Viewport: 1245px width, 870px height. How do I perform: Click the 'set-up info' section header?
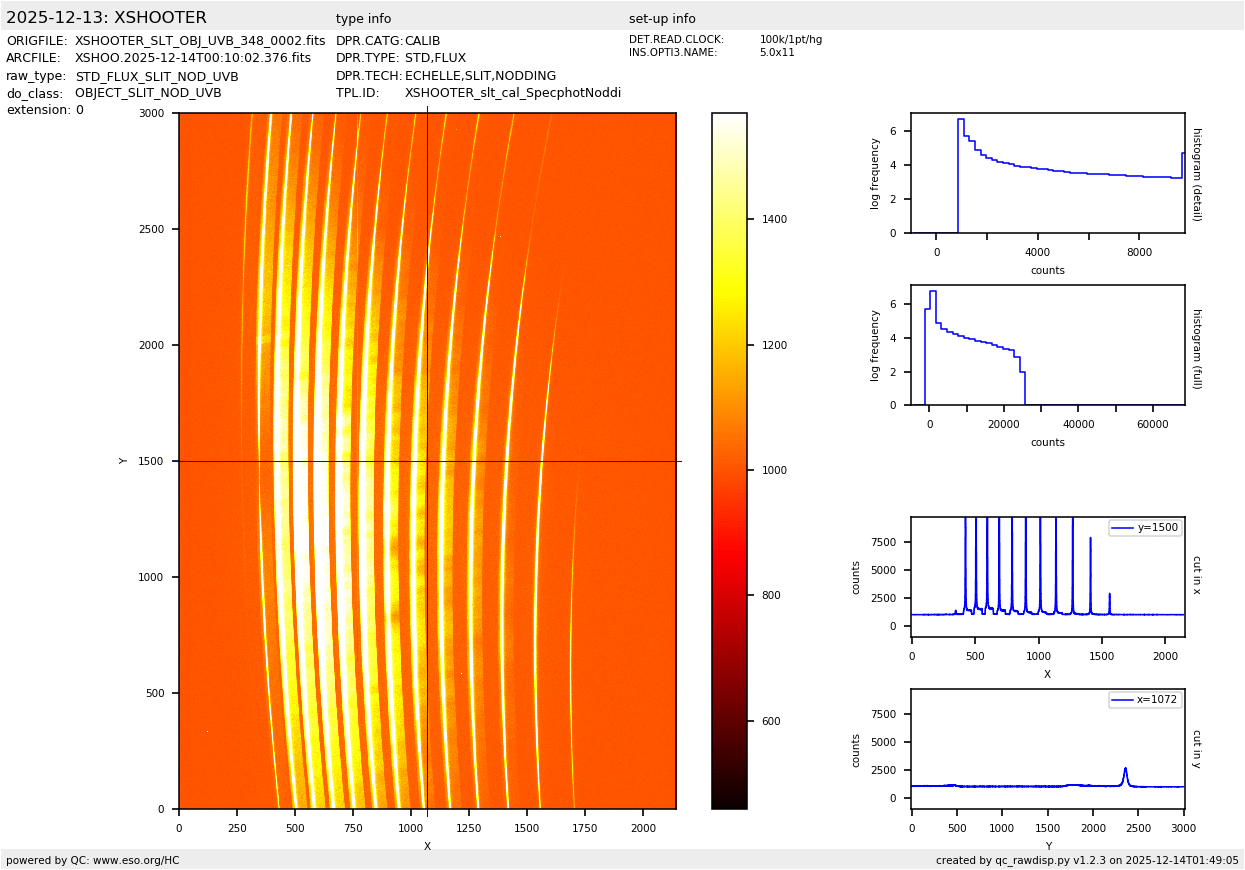click(x=662, y=19)
